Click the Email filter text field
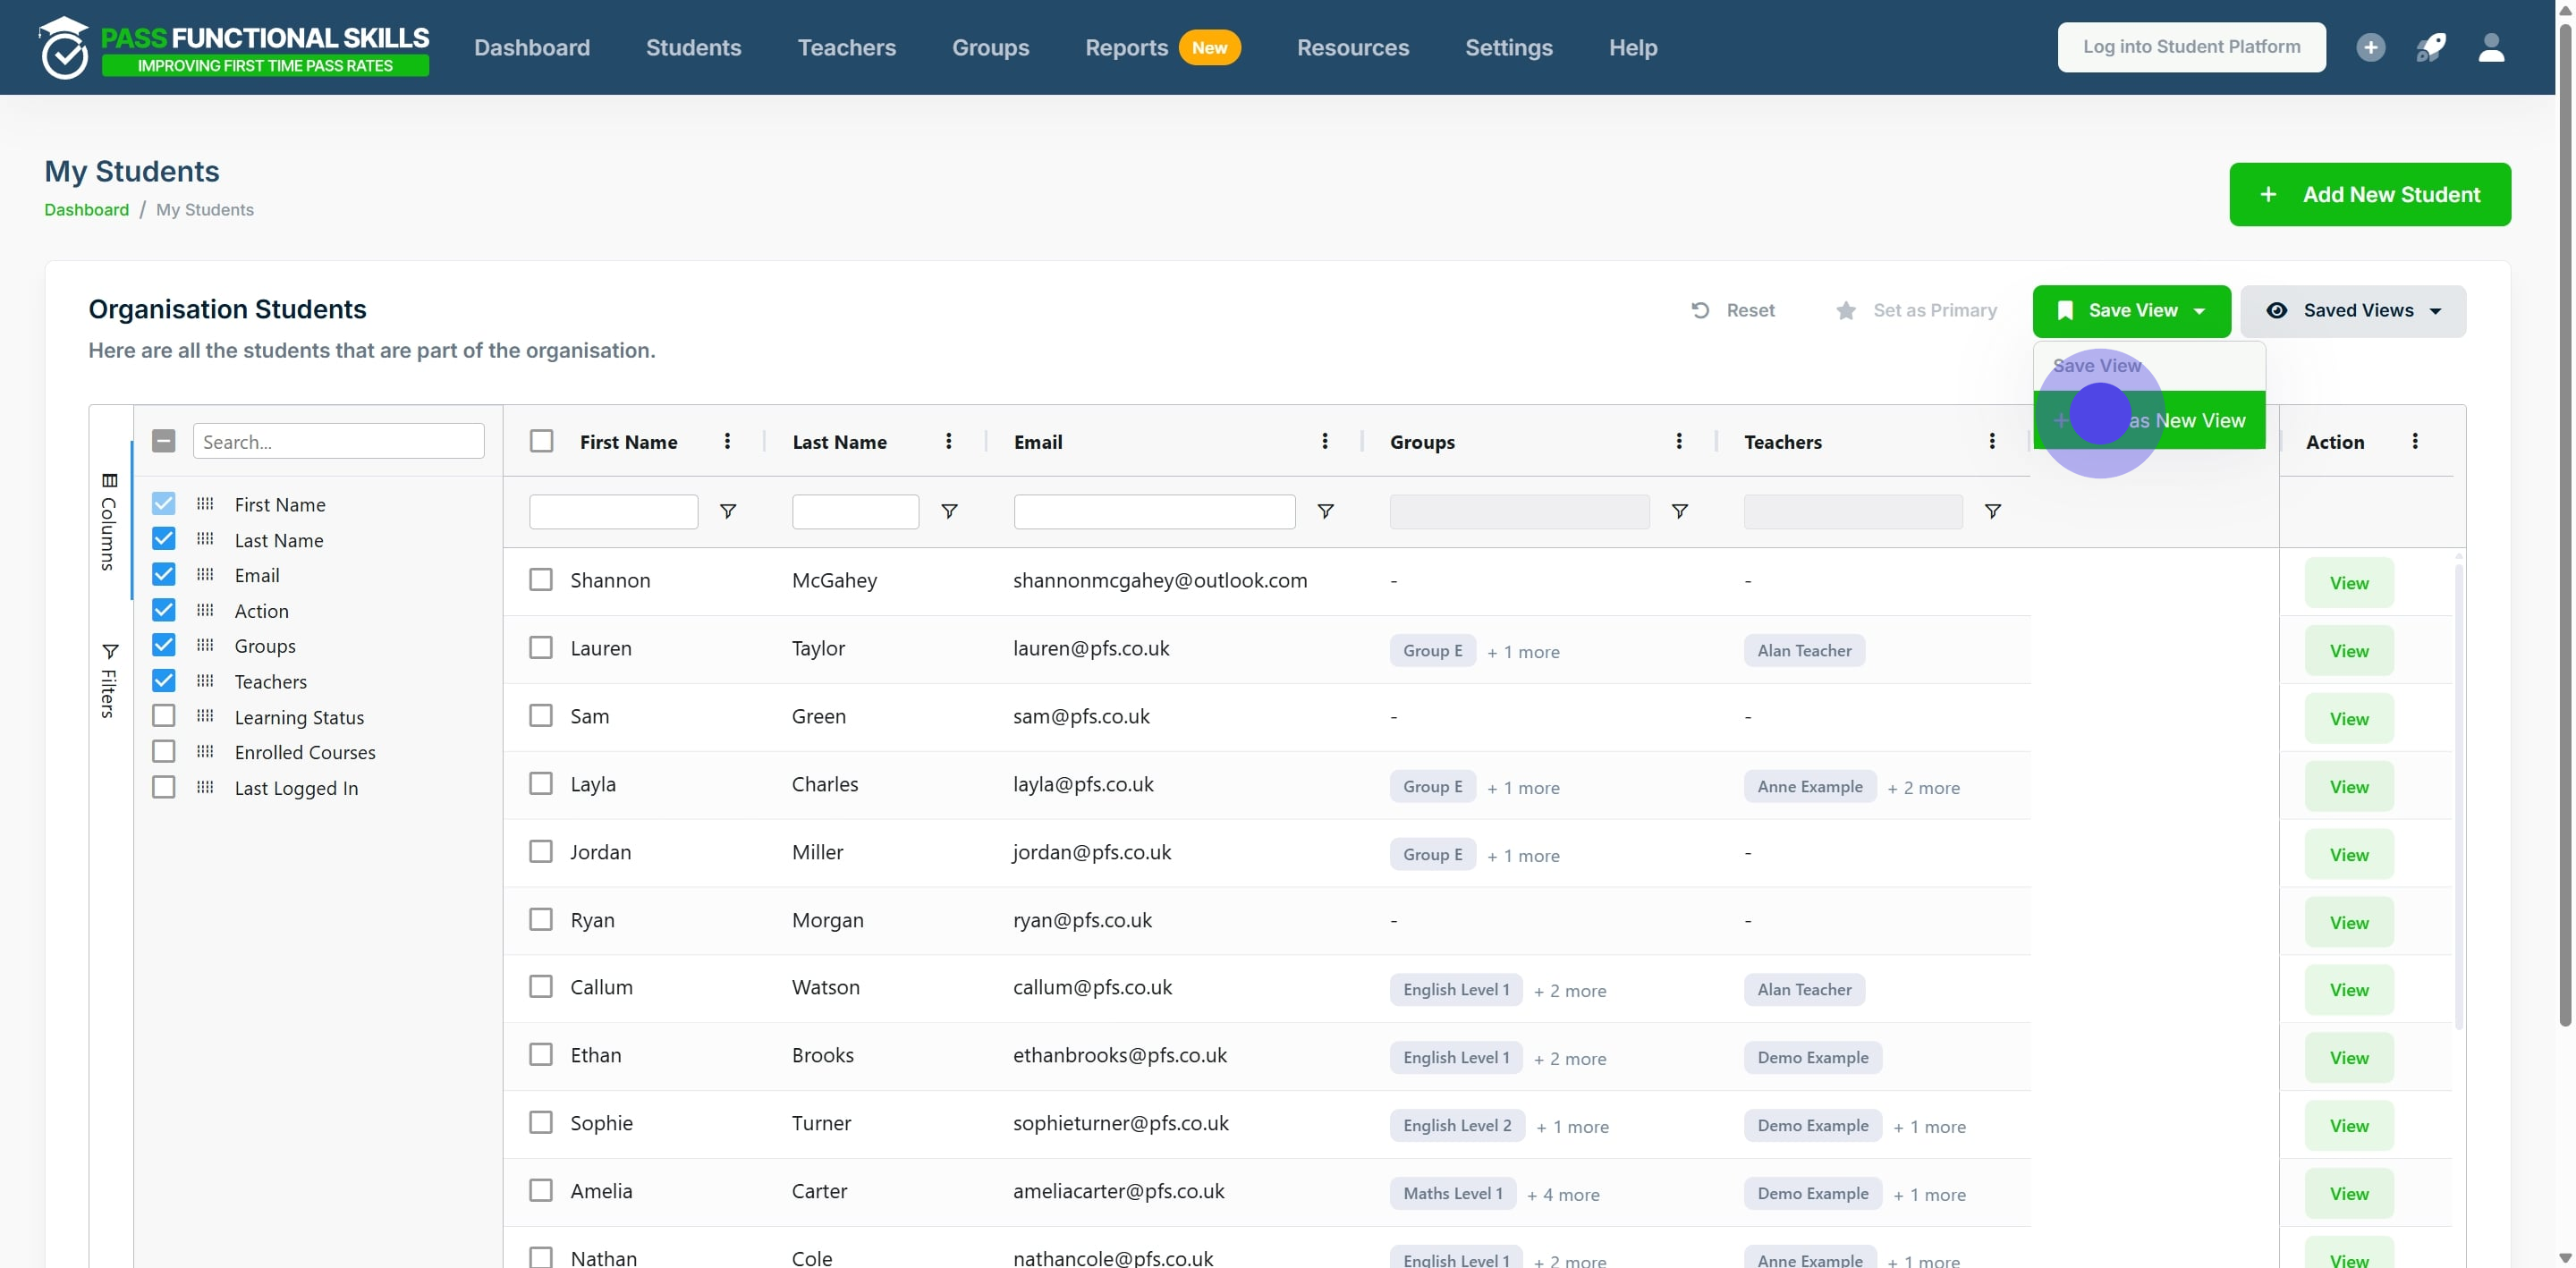 (x=1154, y=511)
